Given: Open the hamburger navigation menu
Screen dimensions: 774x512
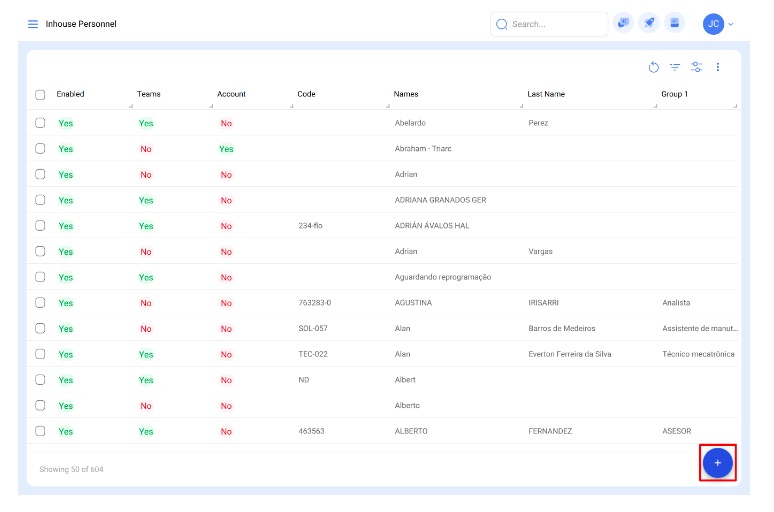Looking at the screenshot, I should point(33,24).
